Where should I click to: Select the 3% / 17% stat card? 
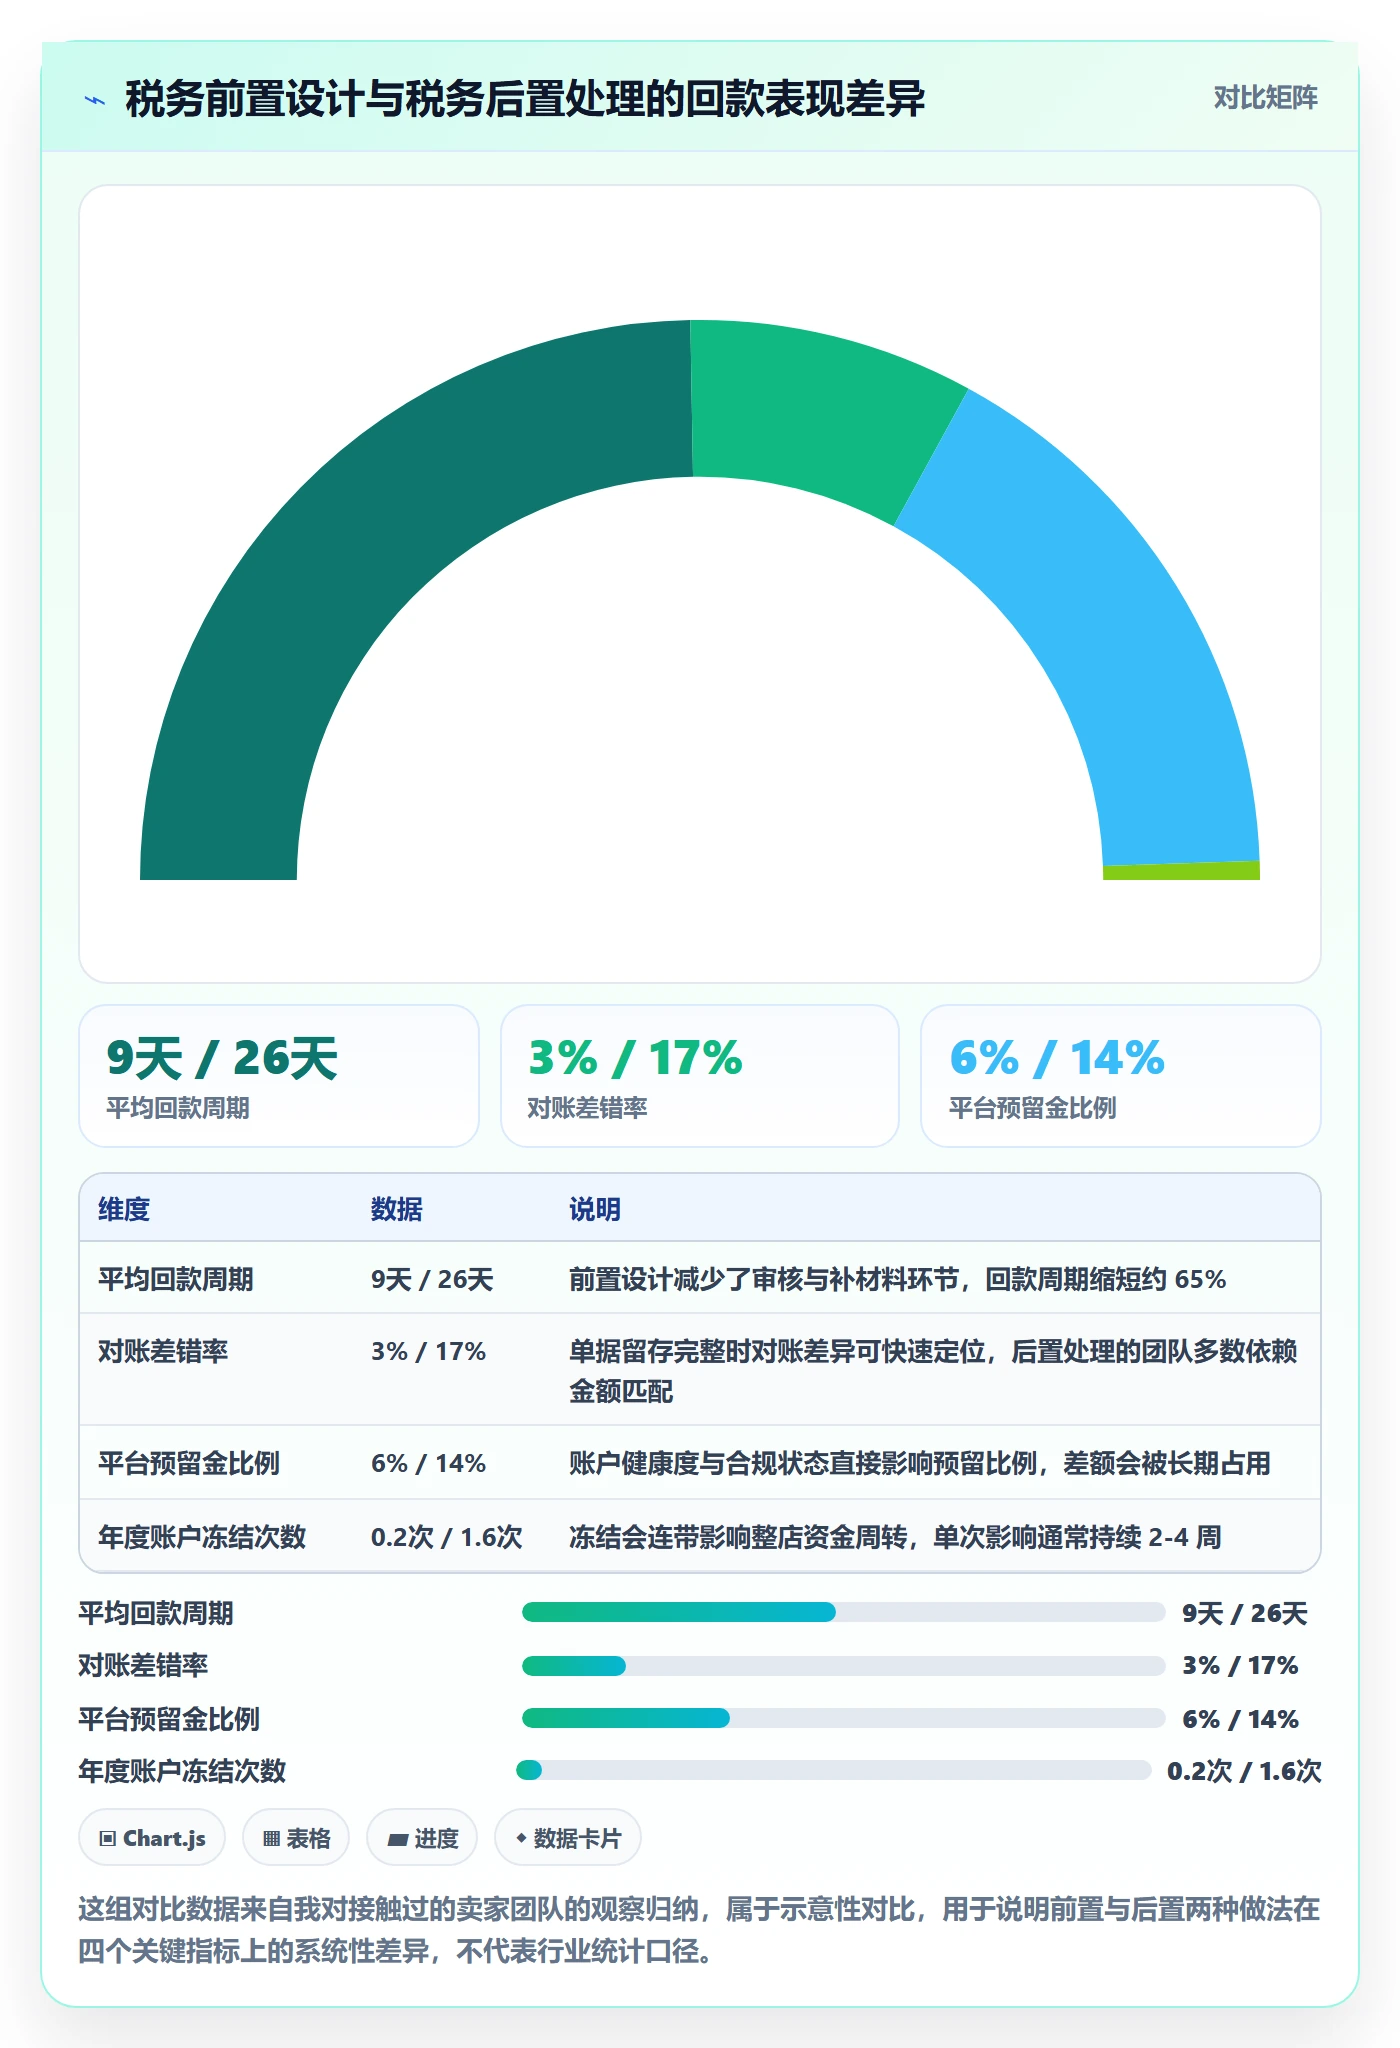click(700, 1076)
